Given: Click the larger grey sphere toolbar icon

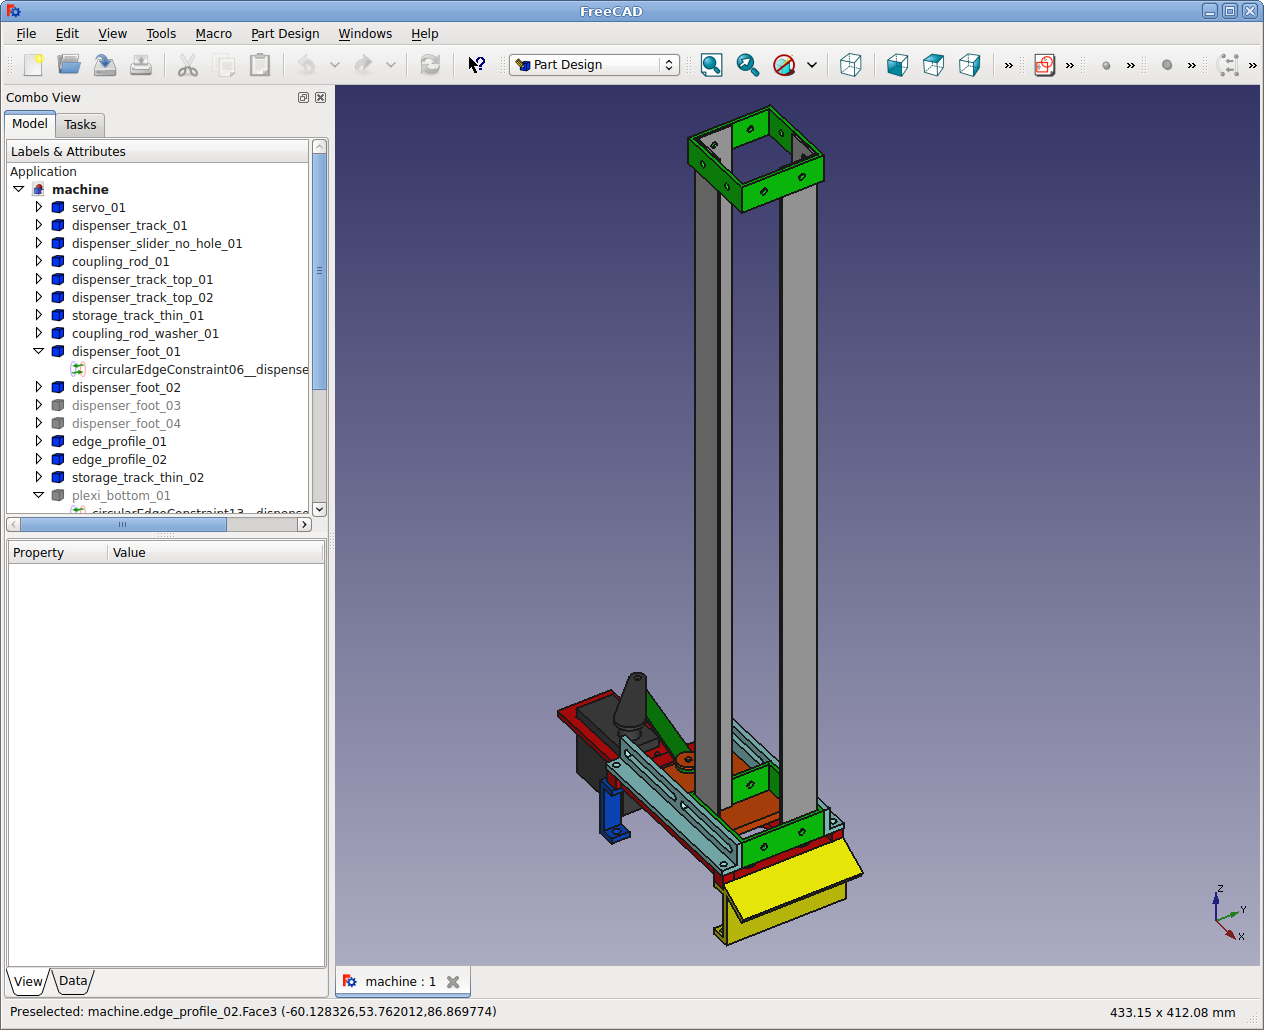Looking at the screenshot, I should coord(1167,65).
